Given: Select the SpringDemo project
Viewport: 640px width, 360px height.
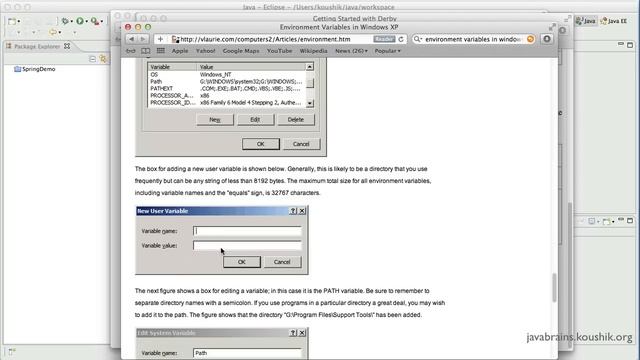Looking at the screenshot, I should point(35,69).
